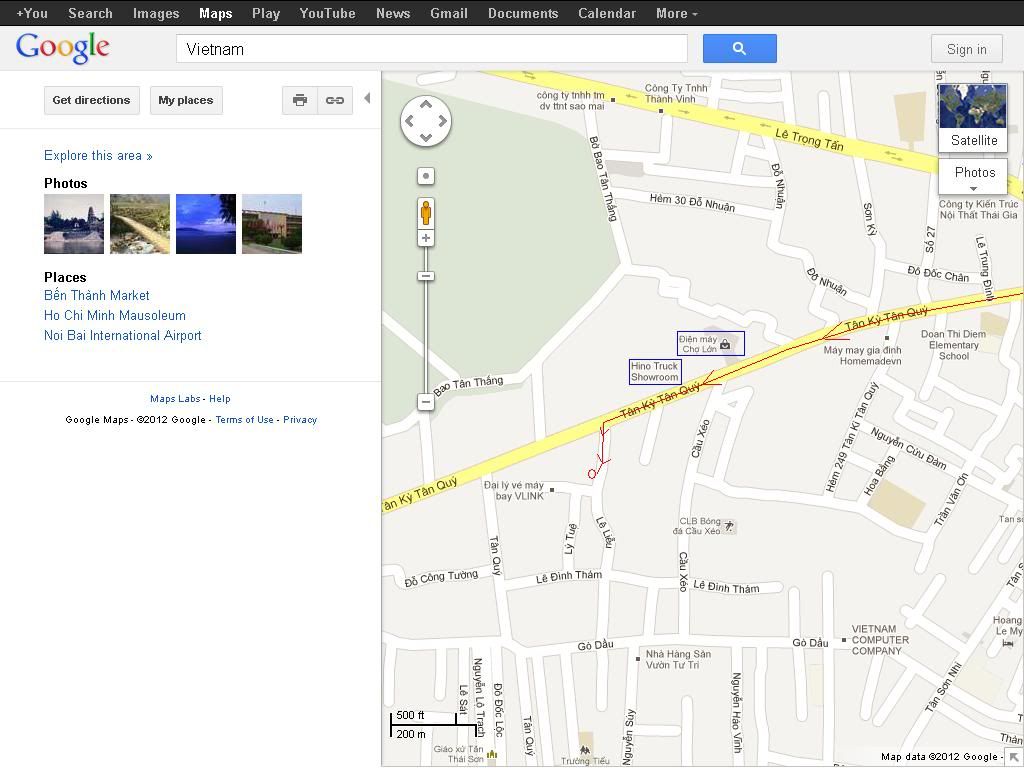The width and height of the screenshot is (1024, 768).
Task: Open the Terms of Use link
Action: click(245, 419)
